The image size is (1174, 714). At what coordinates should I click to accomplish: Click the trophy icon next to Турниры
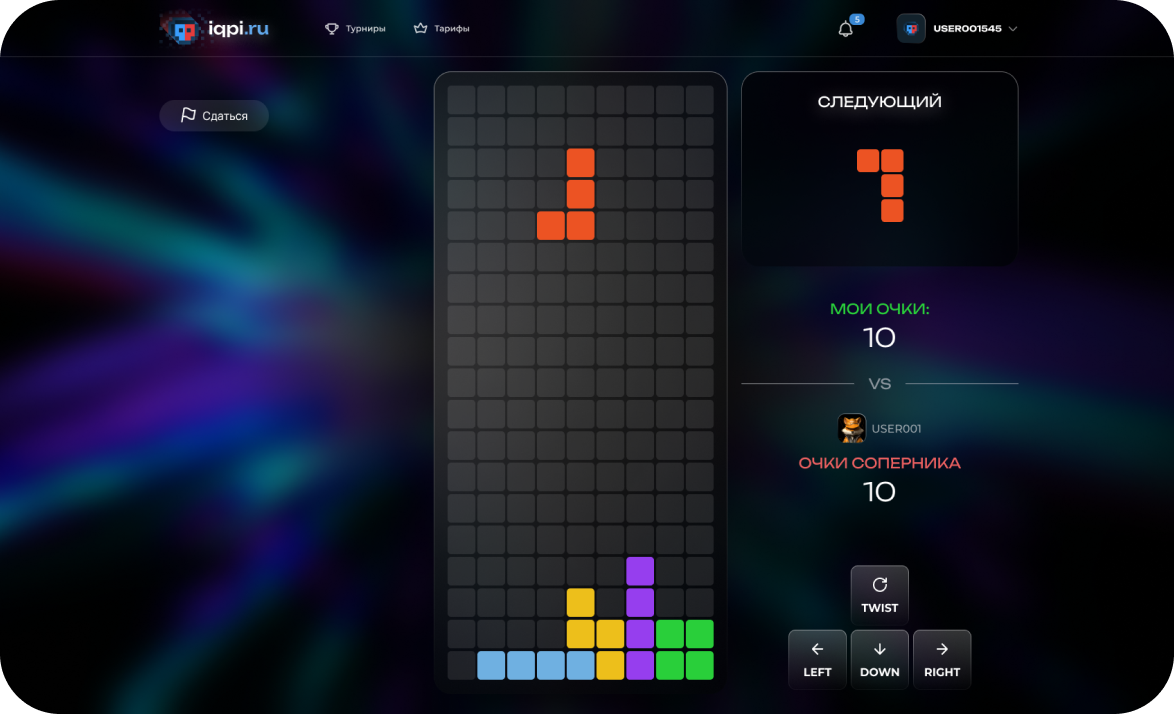point(332,29)
